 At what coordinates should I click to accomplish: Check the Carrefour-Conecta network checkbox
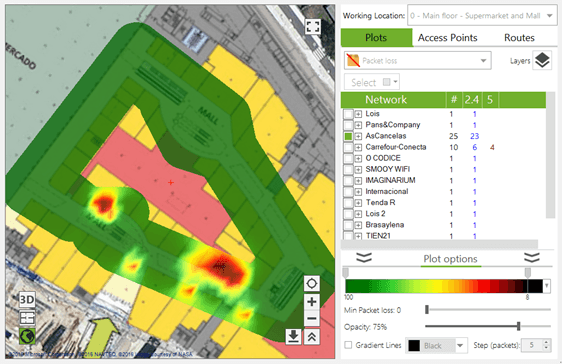[x=348, y=147]
